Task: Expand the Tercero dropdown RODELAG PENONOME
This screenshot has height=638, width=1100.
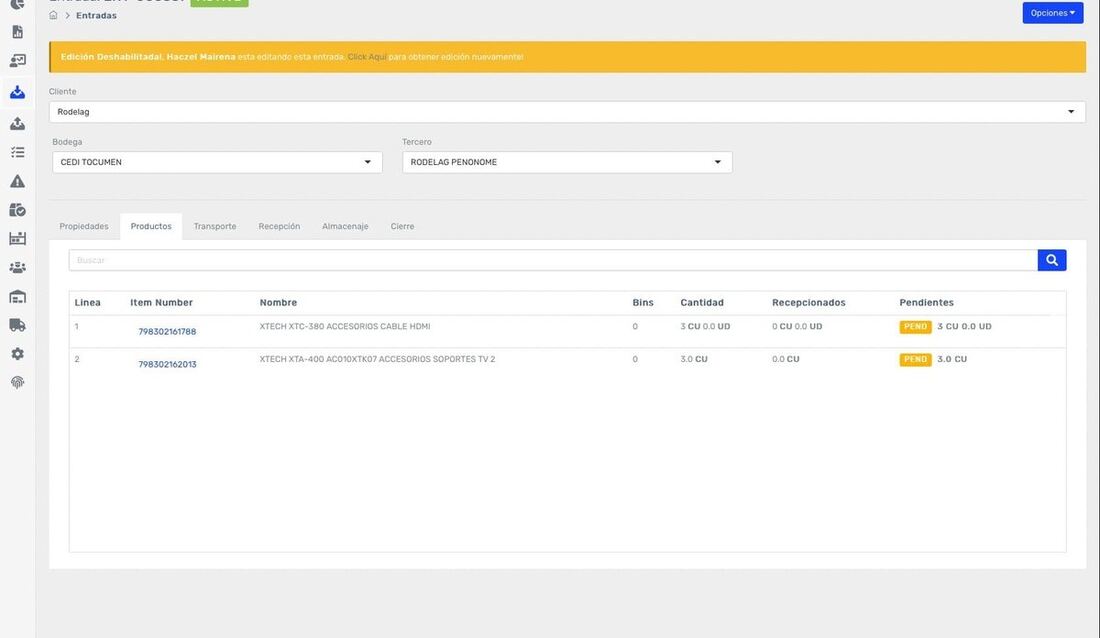Action: coord(567,162)
